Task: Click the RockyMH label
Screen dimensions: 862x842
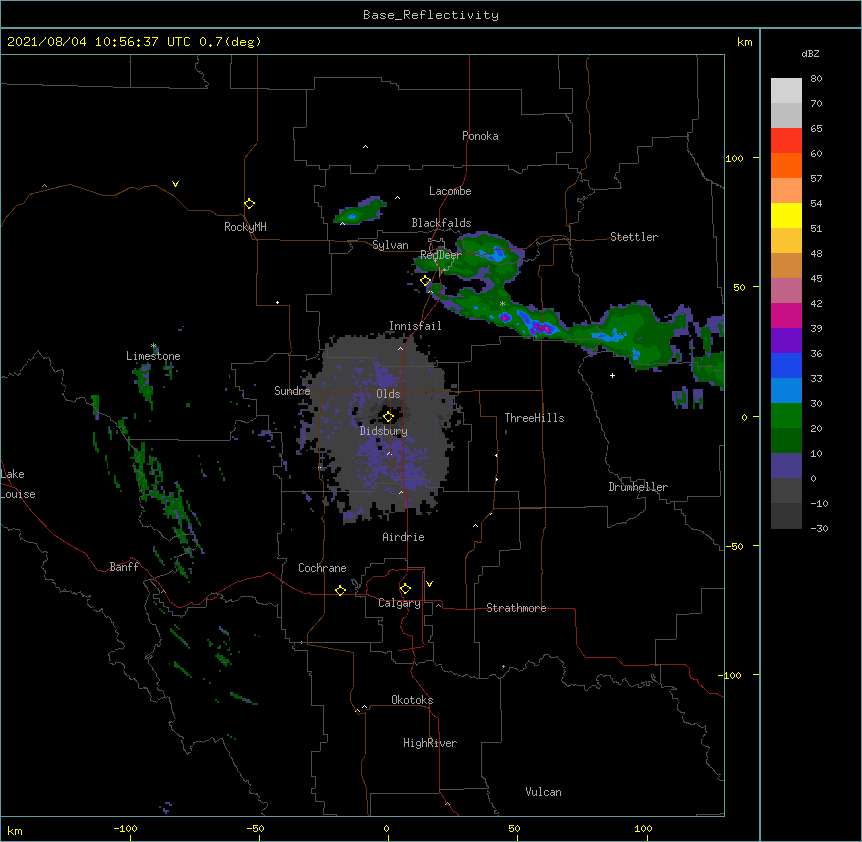Action: pos(245,227)
